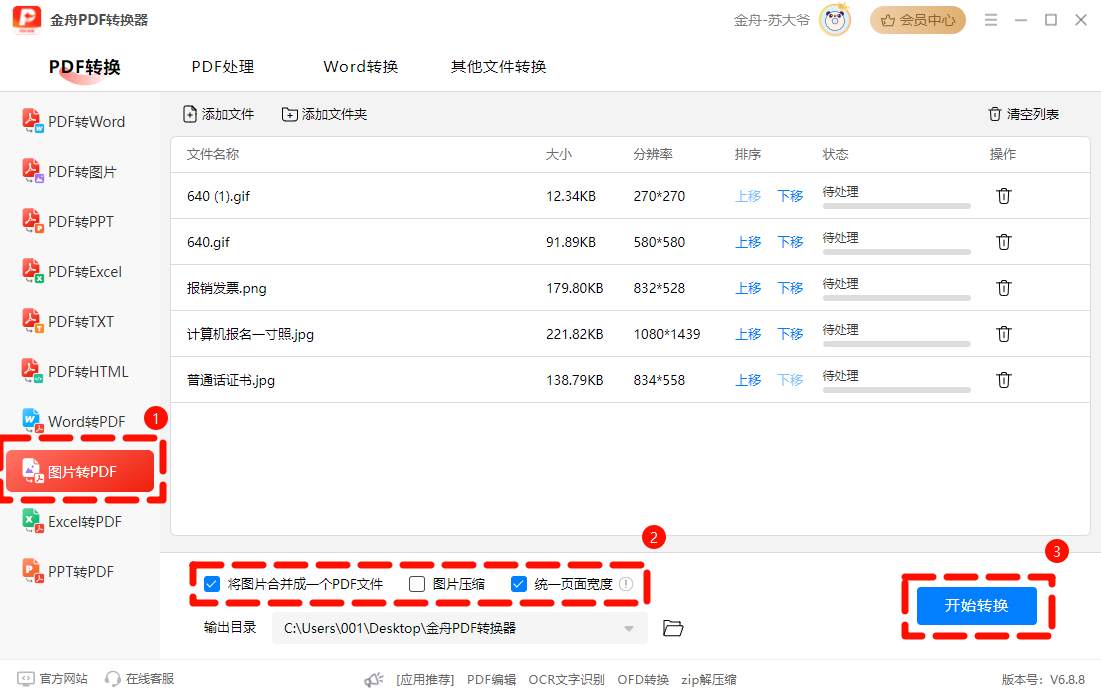Move 计算机报名一寸照.jpg down with 下移

790,334
